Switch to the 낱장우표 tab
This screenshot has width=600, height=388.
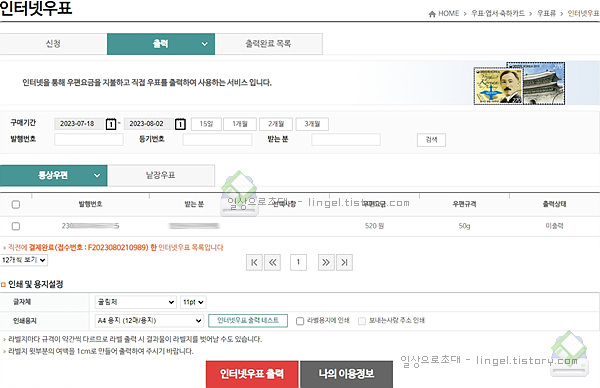[x=161, y=175]
